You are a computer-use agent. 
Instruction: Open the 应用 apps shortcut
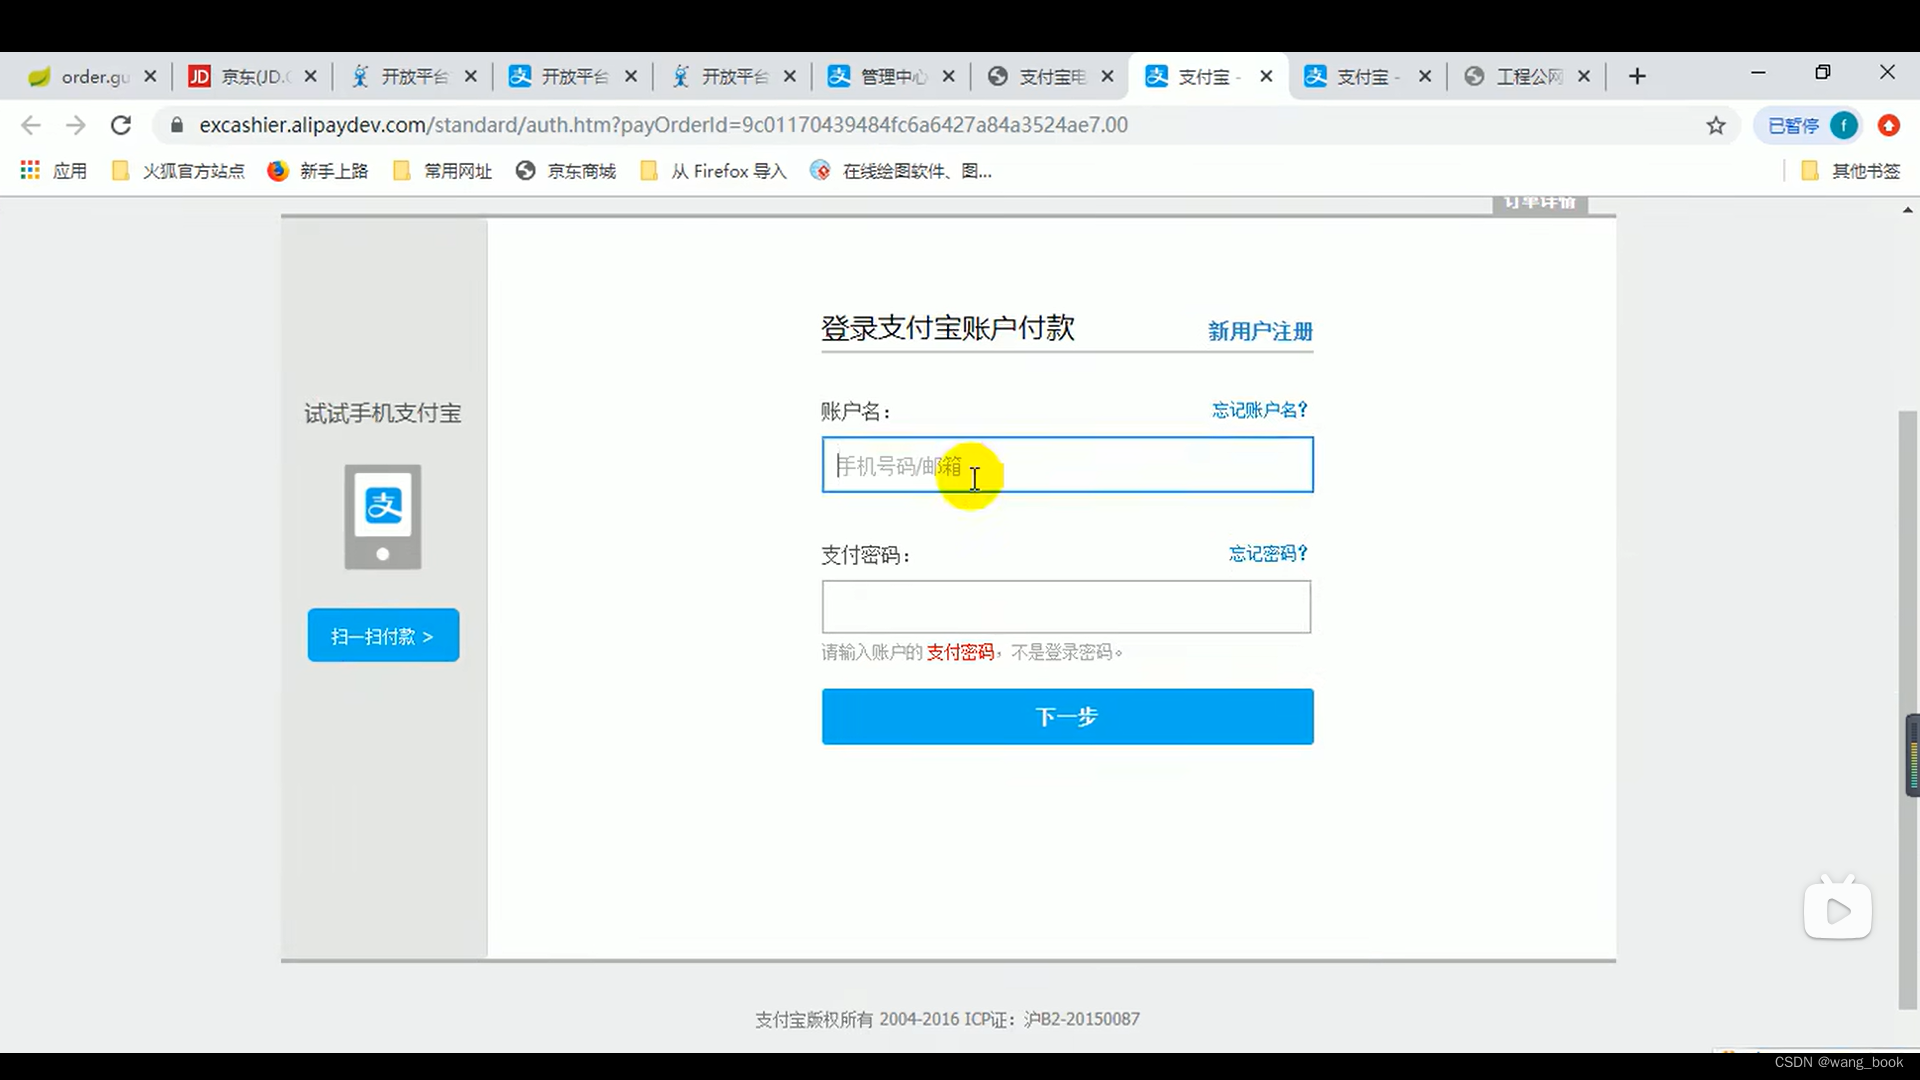pyautogui.click(x=54, y=171)
